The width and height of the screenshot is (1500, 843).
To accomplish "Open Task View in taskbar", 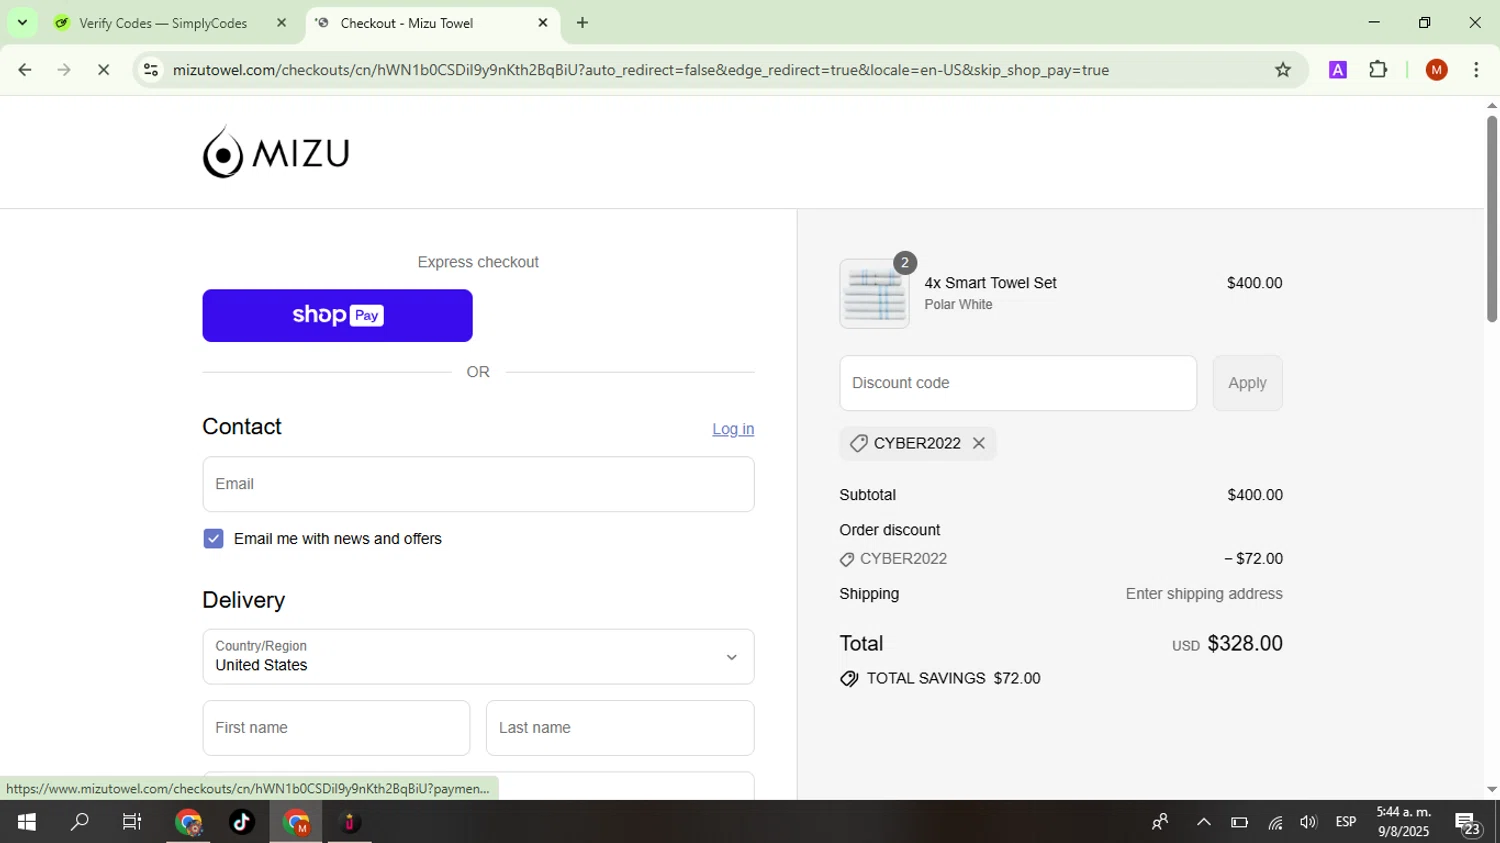I will [132, 822].
